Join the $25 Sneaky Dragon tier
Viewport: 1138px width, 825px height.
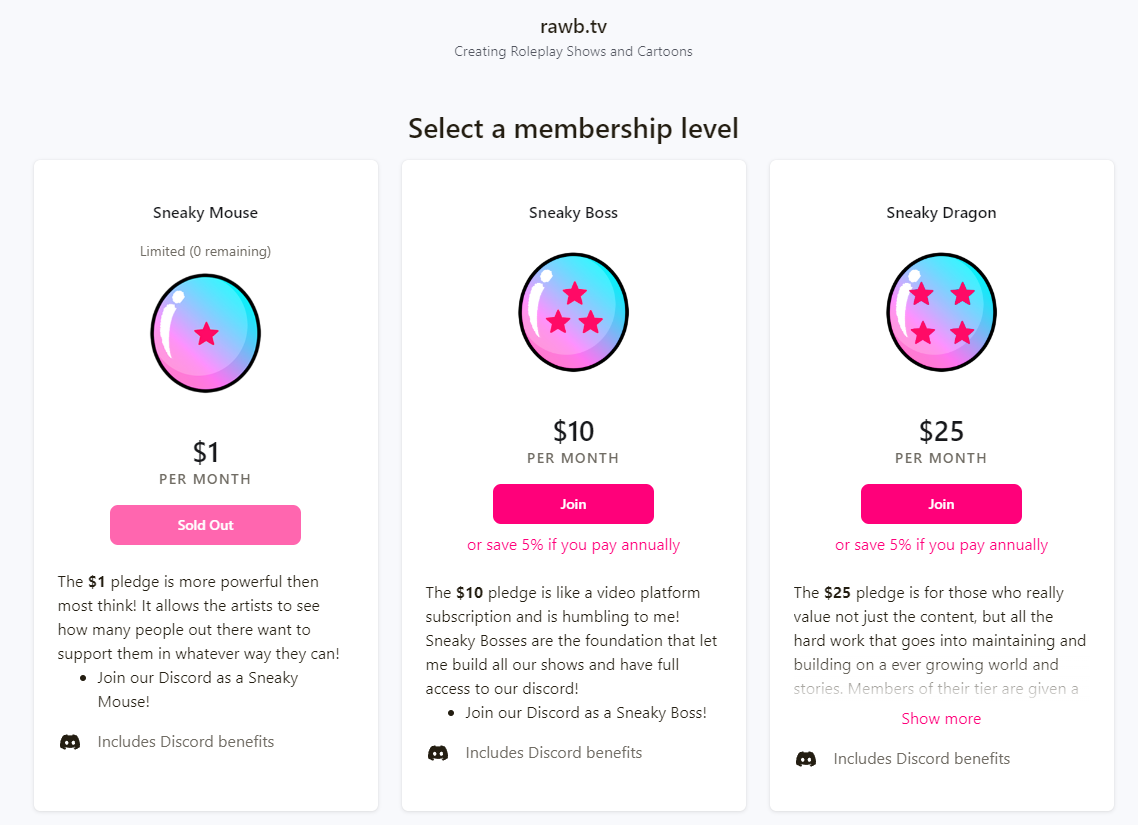[x=941, y=504]
